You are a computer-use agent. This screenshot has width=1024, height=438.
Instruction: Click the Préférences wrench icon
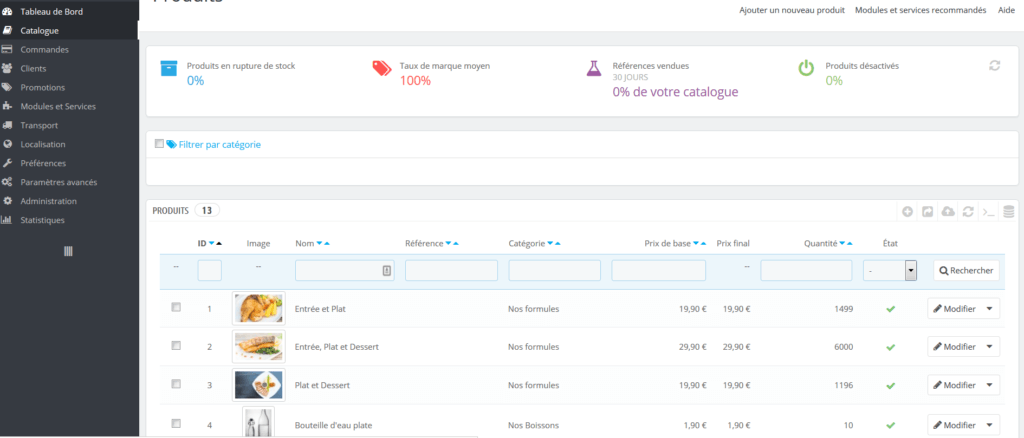click(7, 163)
